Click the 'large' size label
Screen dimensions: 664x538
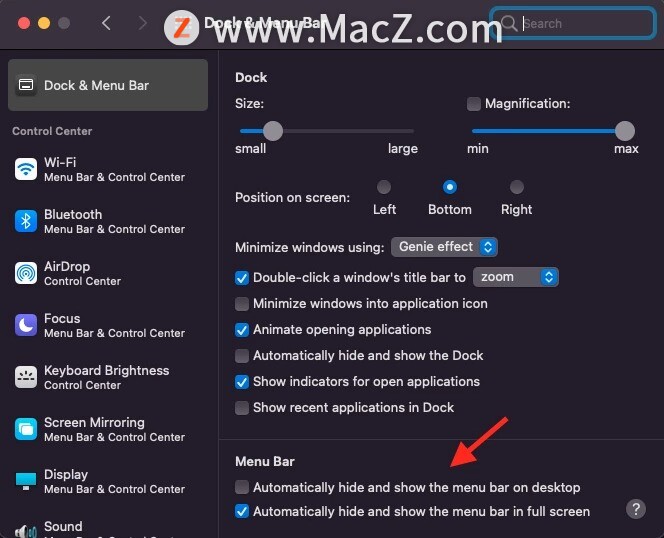[x=403, y=149]
